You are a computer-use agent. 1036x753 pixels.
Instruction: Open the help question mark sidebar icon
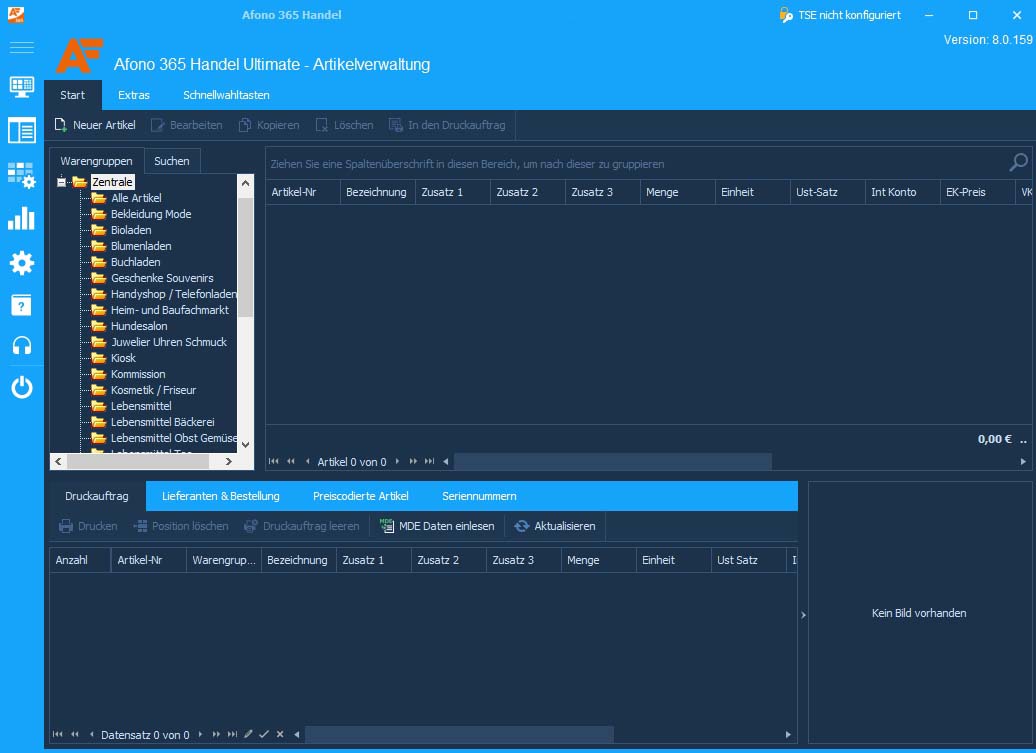coord(21,305)
